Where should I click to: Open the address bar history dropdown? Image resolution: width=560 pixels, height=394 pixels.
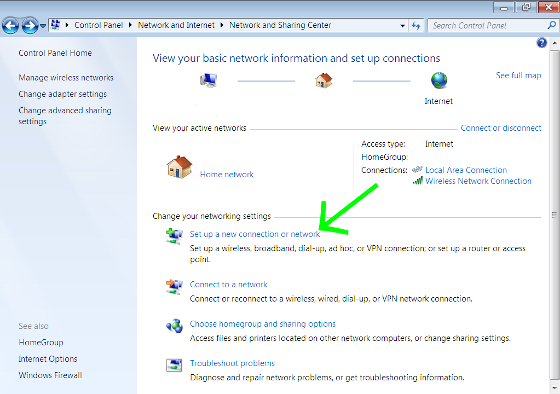(x=402, y=26)
